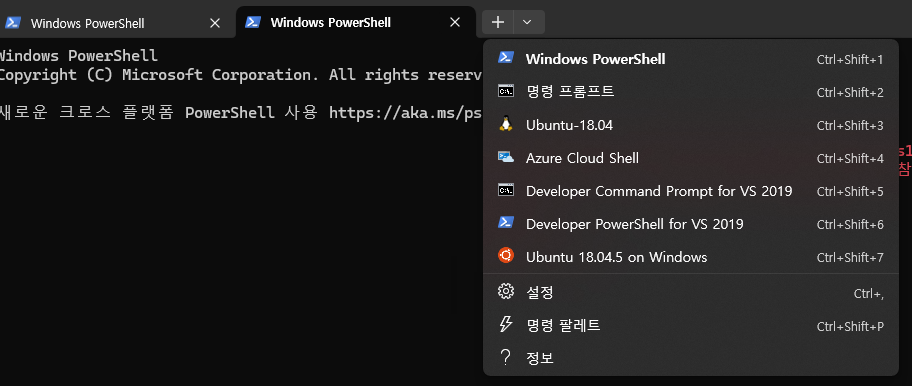Click the Azure Cloud Shell icon
This screenshot has height=386, width=912.
[x=505, y=157]
